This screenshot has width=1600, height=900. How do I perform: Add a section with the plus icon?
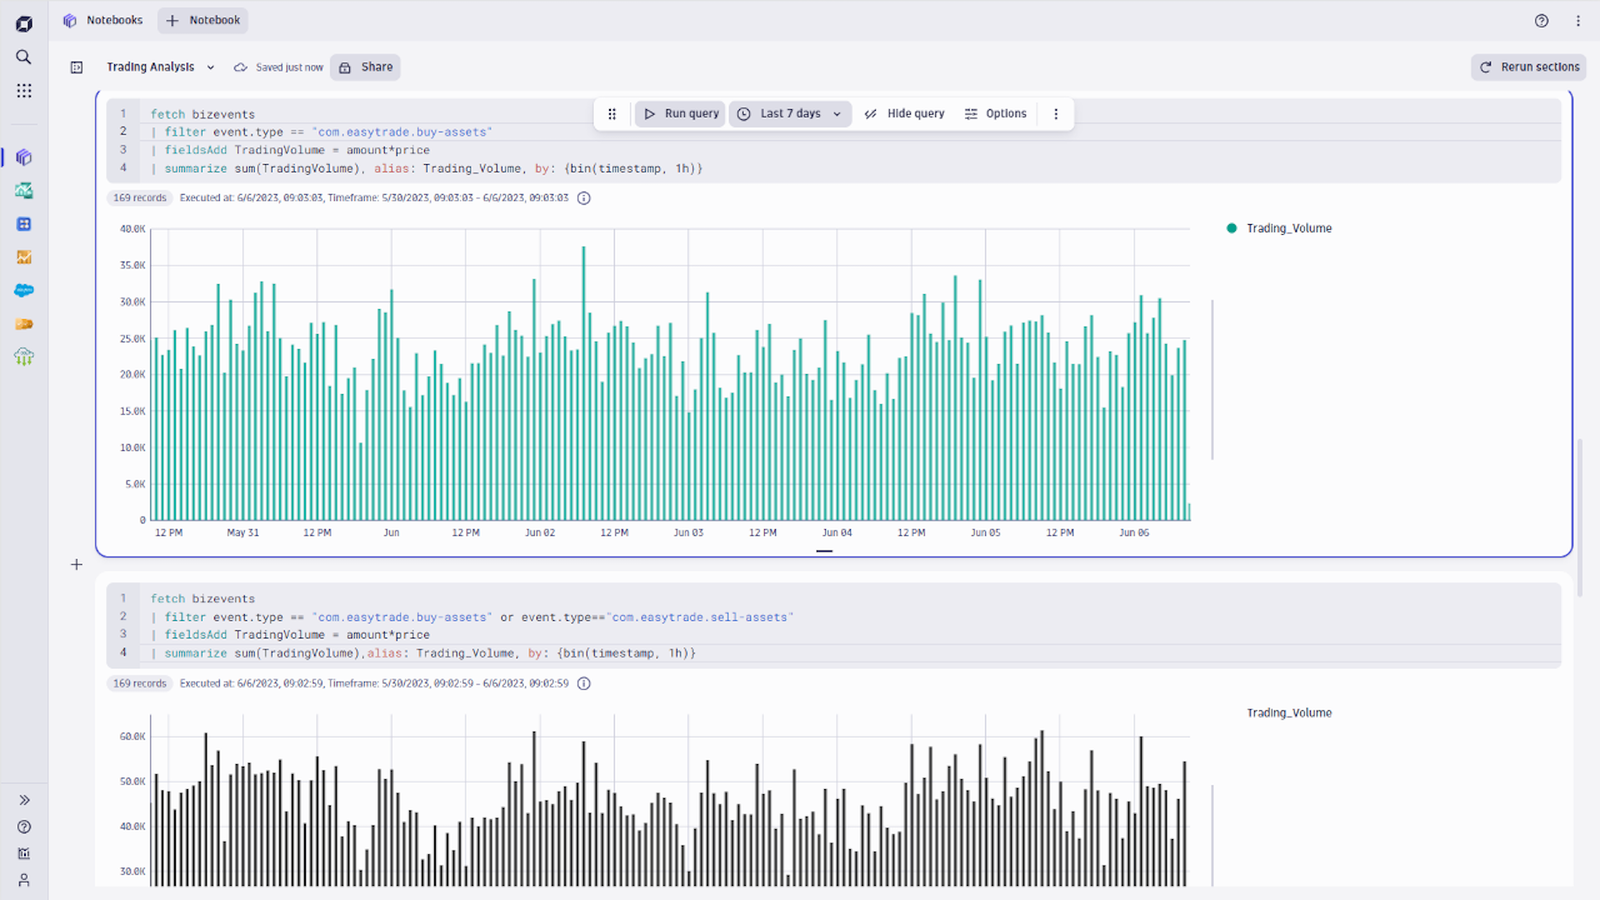pos(77,565)
